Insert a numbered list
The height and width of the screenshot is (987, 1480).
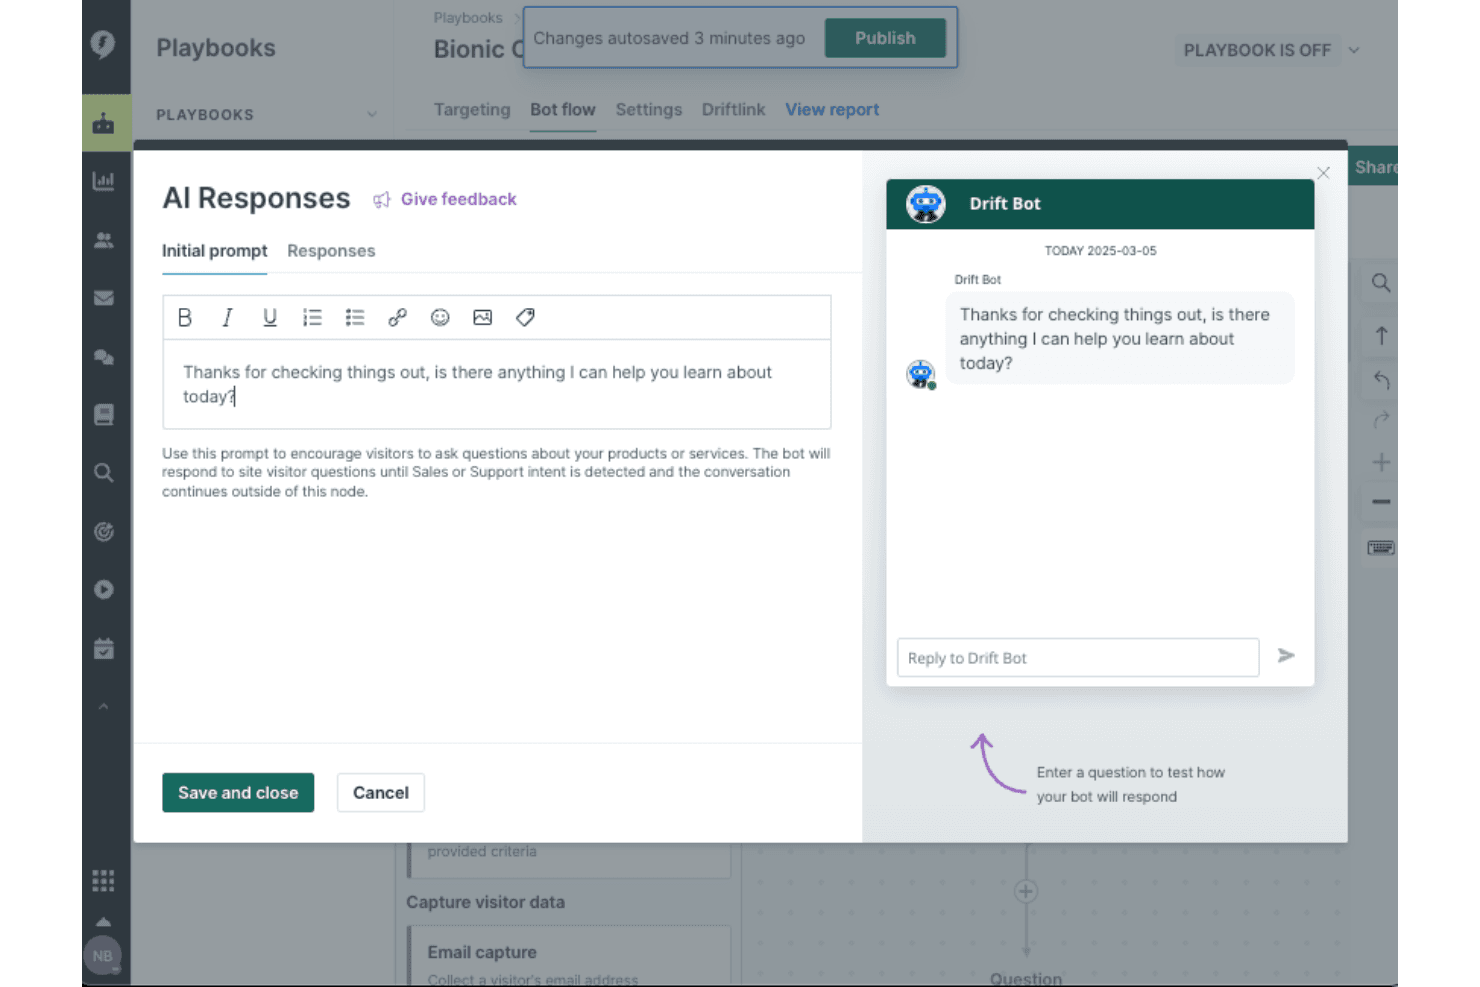tap(312, 318)
